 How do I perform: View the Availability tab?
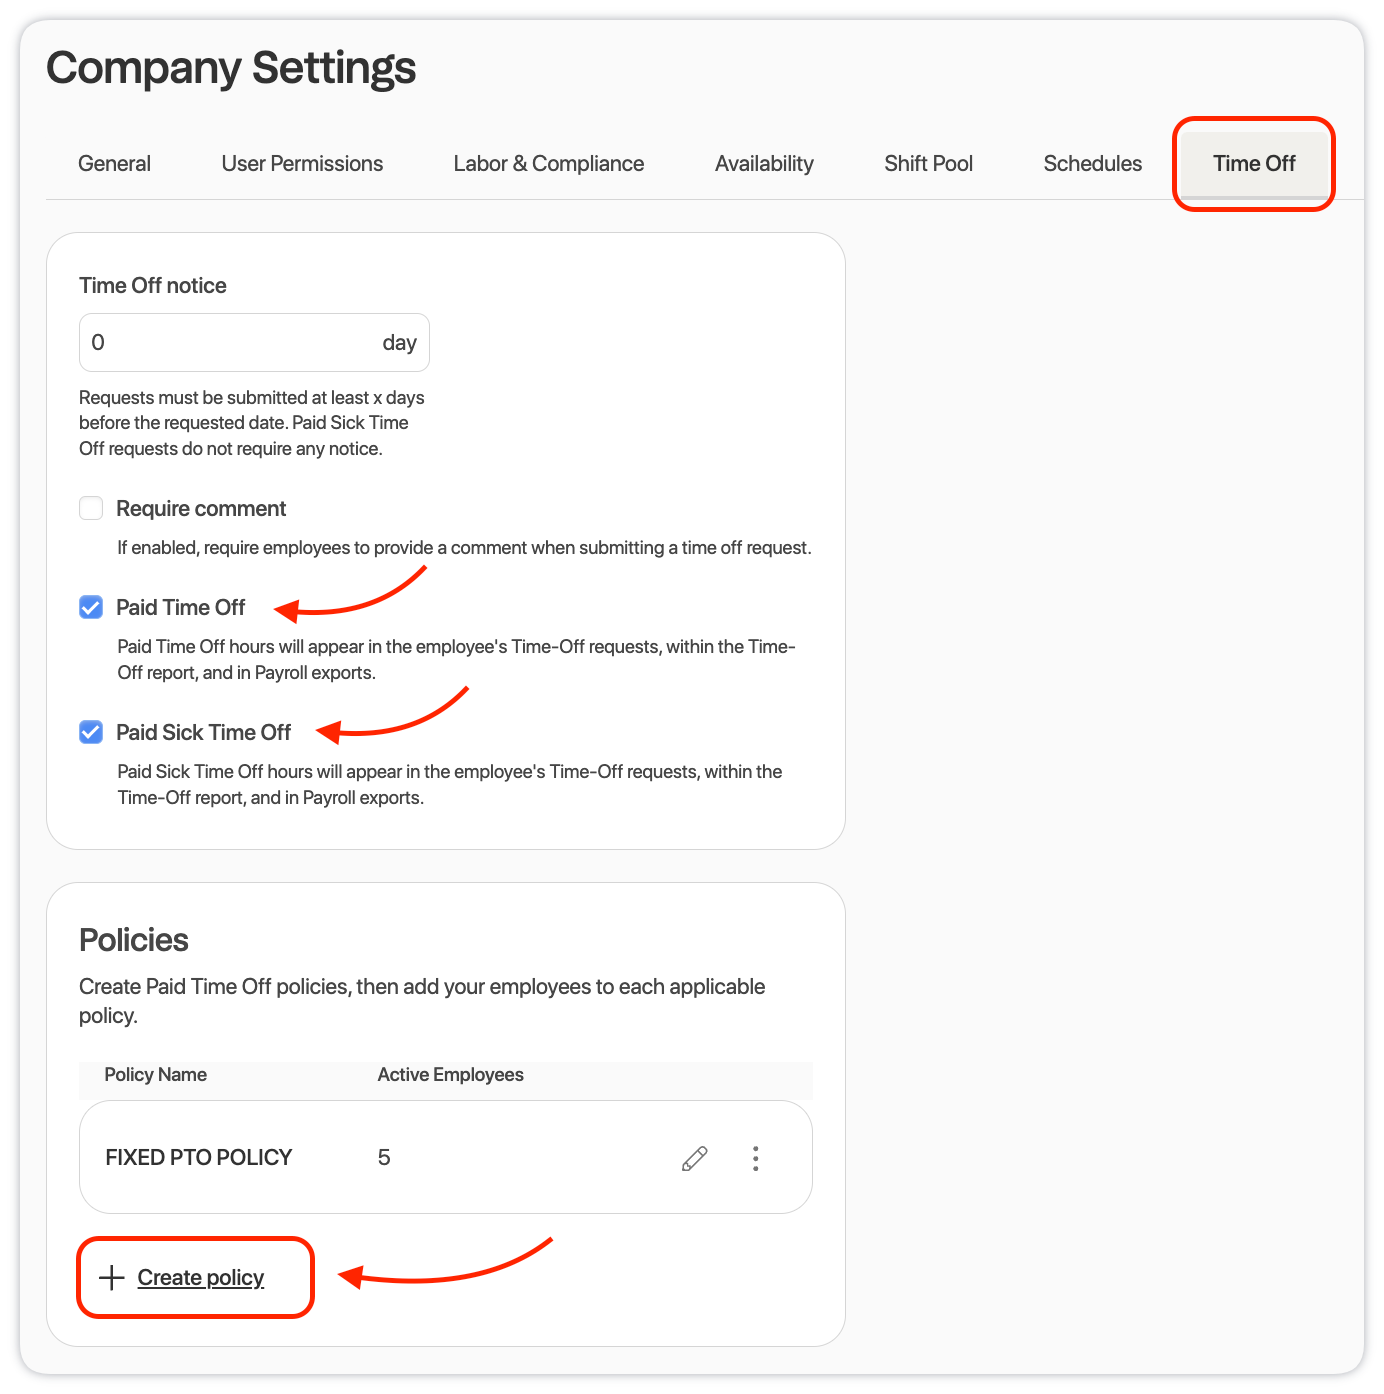point(764,163)
